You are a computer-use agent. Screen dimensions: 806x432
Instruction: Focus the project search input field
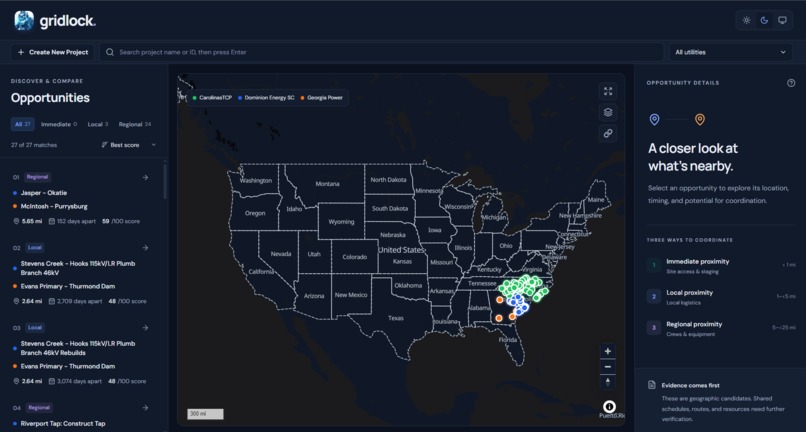pos(381,52)
